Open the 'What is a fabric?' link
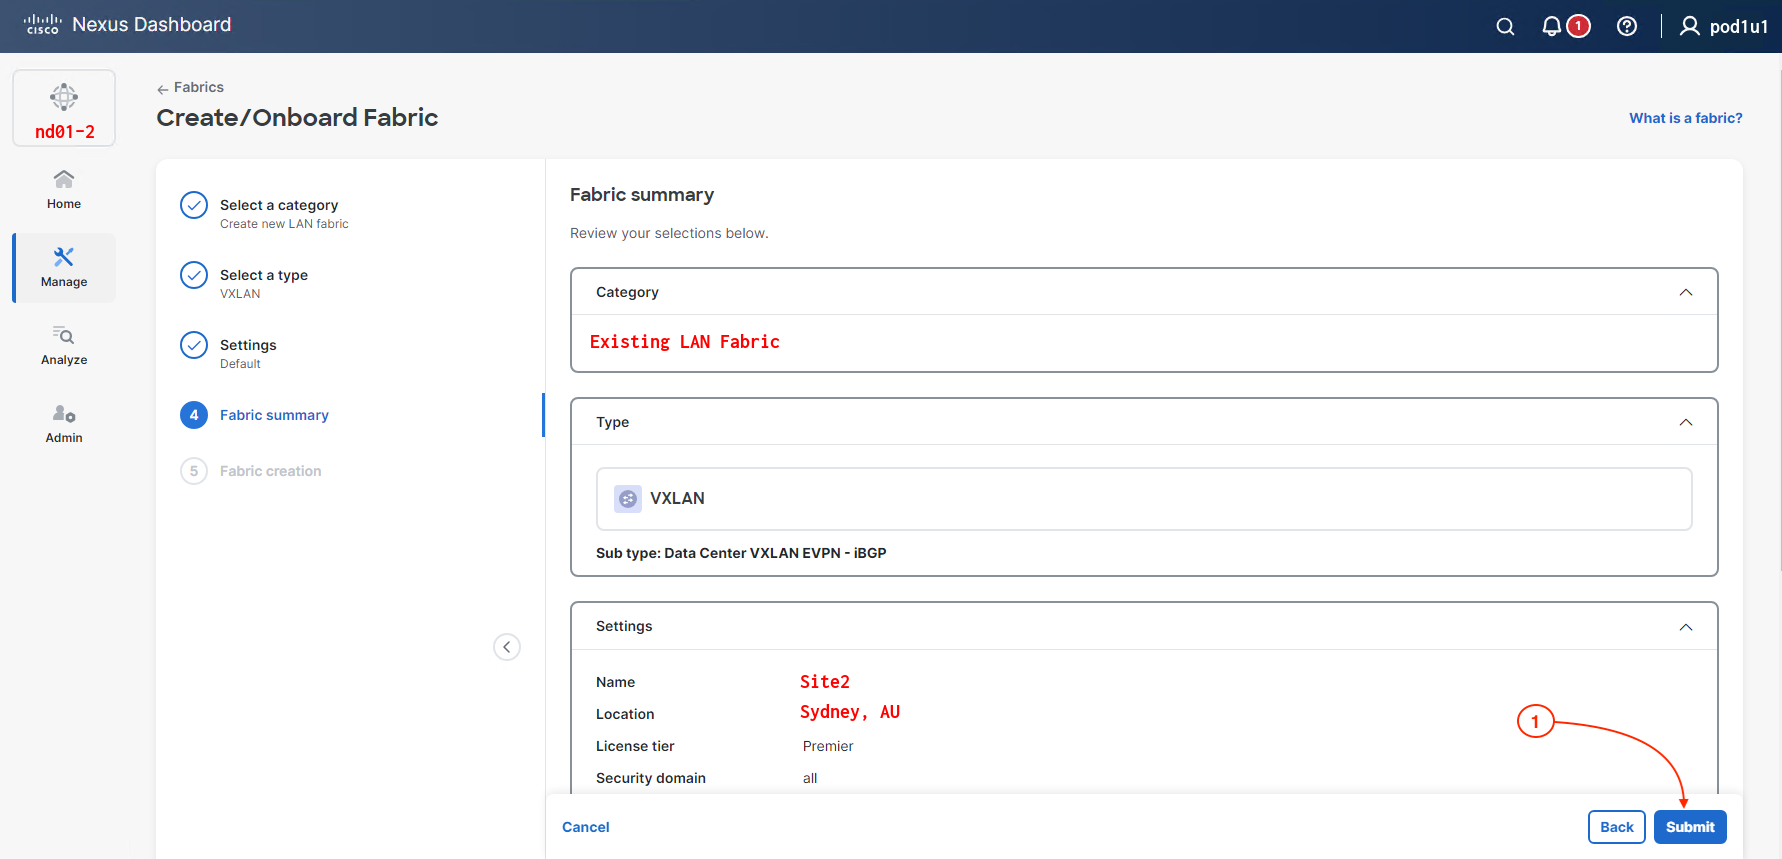This screenshot has height=859, width=1782. 1685,118
